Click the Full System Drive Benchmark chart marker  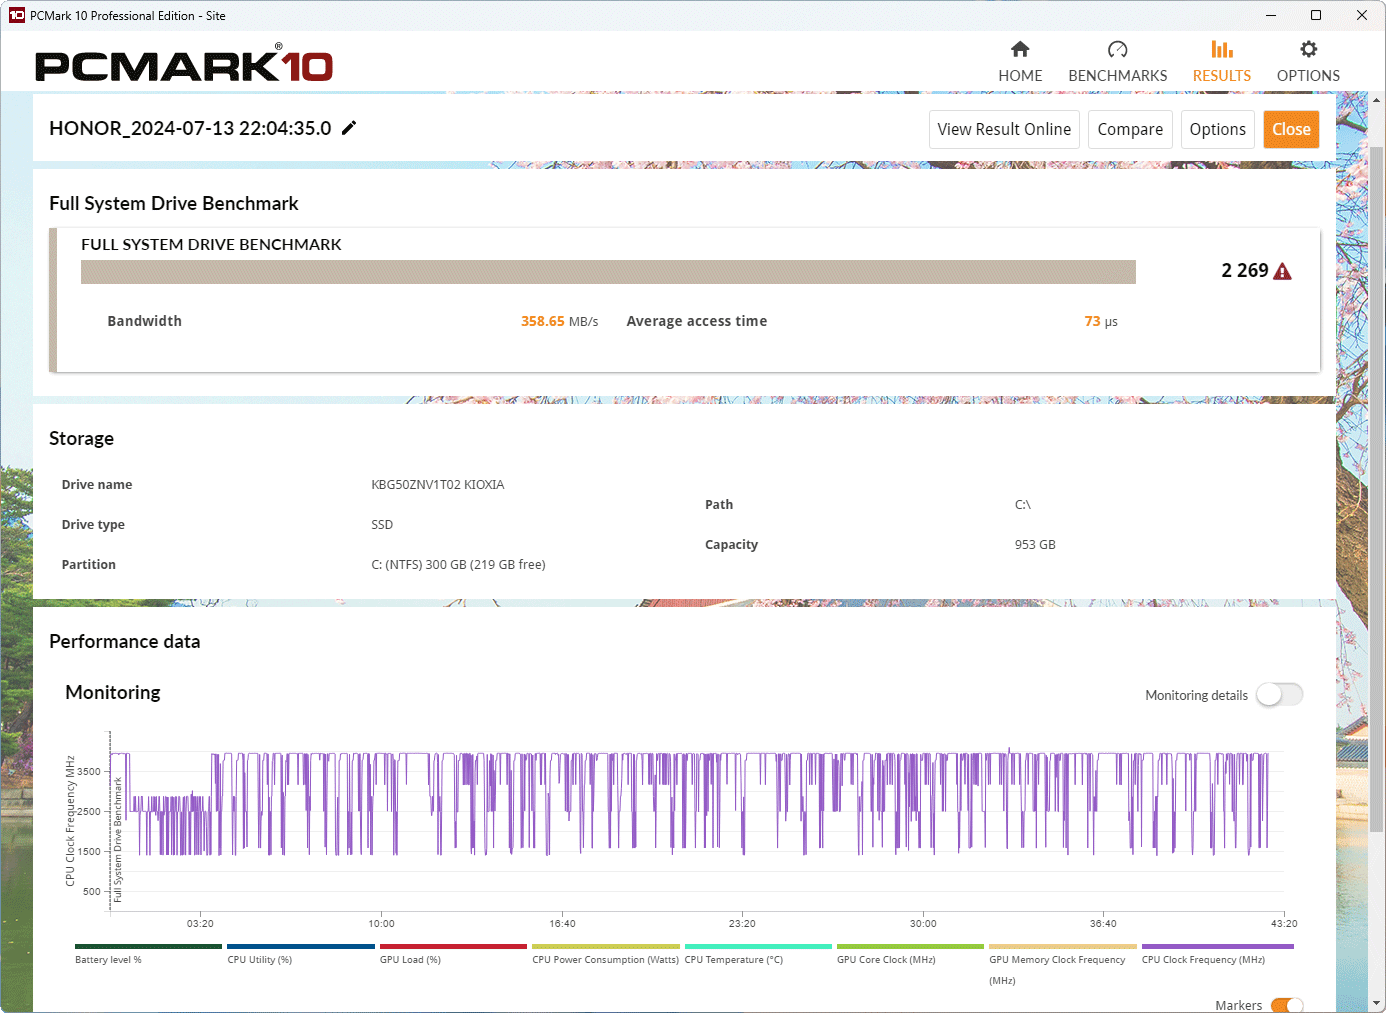click(x=117, y=840)
